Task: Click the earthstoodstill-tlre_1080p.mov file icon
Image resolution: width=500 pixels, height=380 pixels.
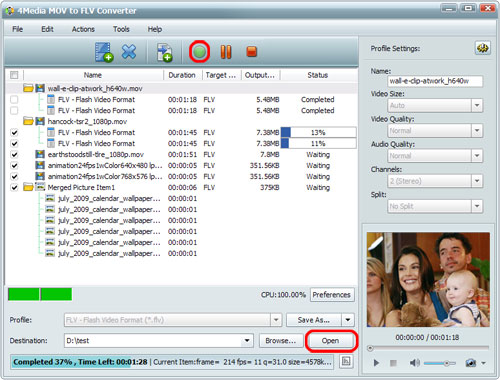Action: pyautogui.click(x=40, y=154)
